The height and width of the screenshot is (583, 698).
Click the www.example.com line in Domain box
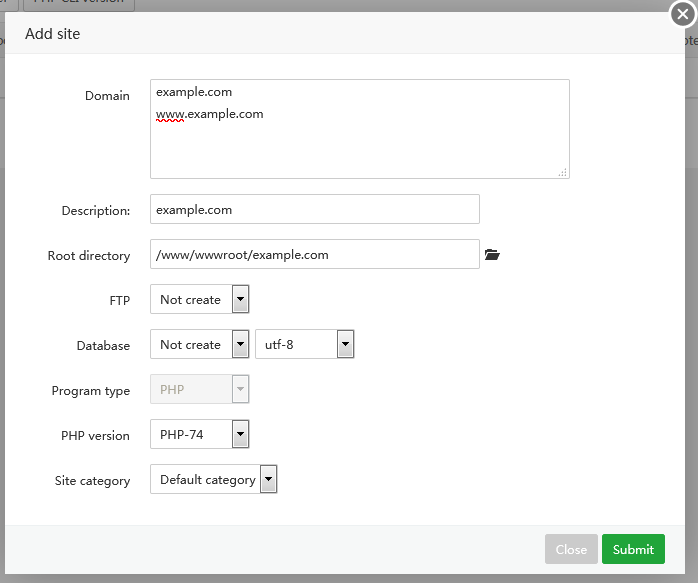(210, 114)
